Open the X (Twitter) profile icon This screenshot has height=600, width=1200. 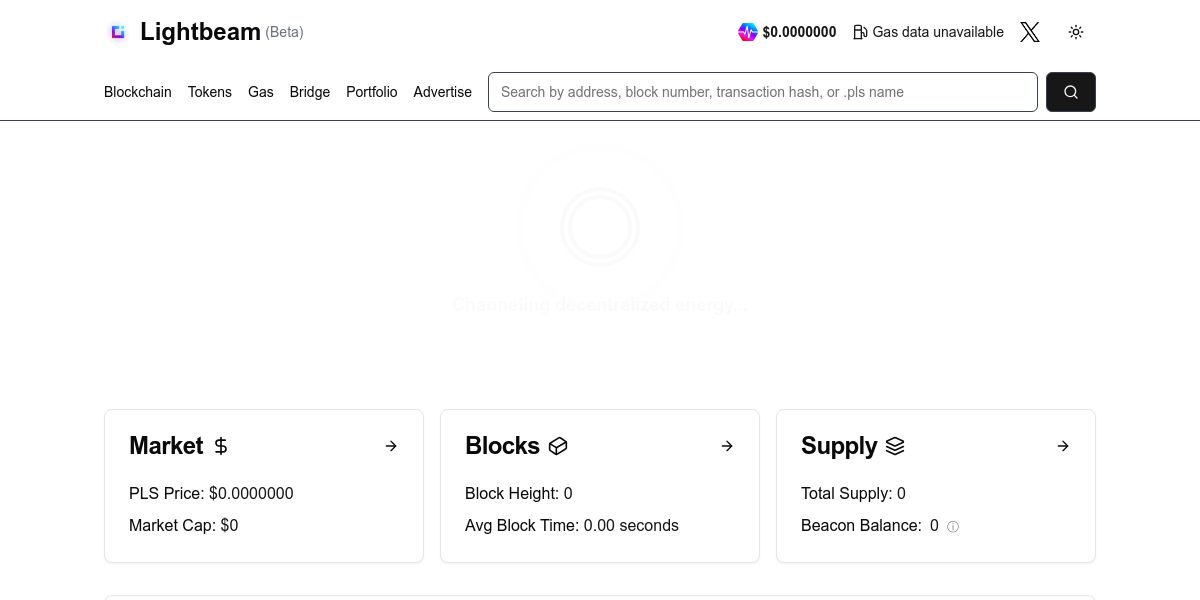click(1030, 32)
